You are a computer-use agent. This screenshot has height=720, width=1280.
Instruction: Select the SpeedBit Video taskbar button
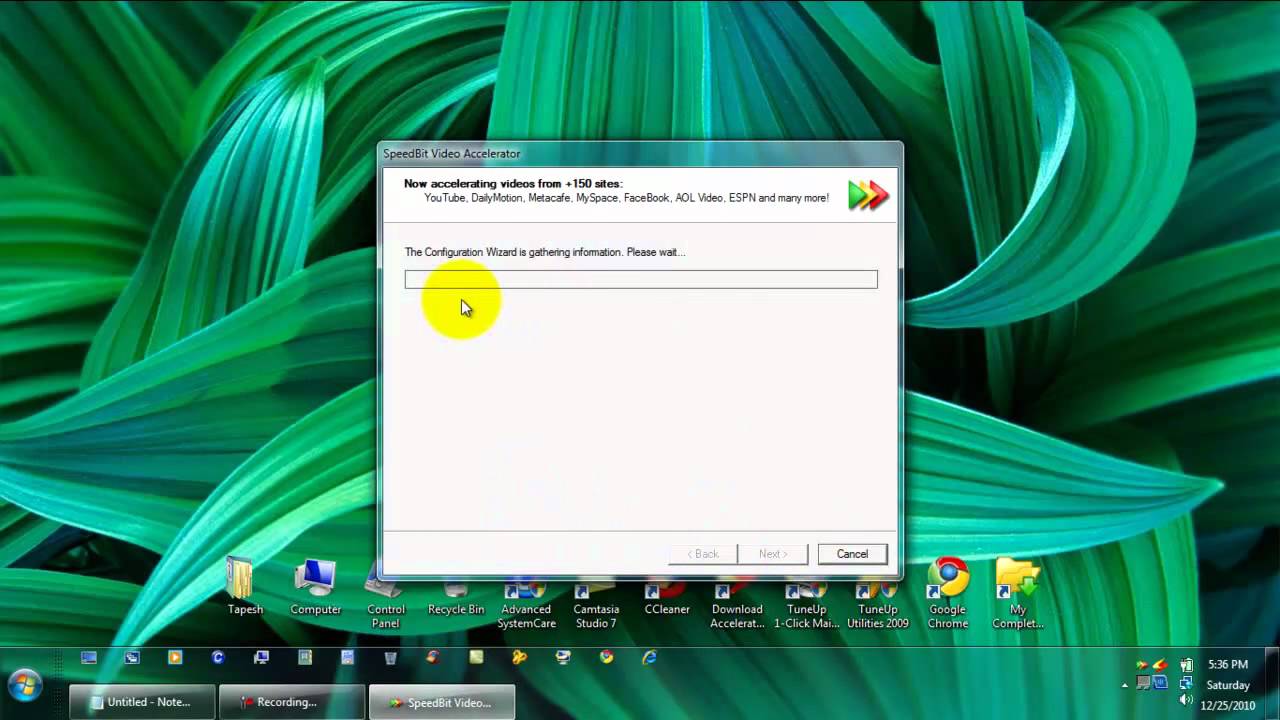point(442,702)
